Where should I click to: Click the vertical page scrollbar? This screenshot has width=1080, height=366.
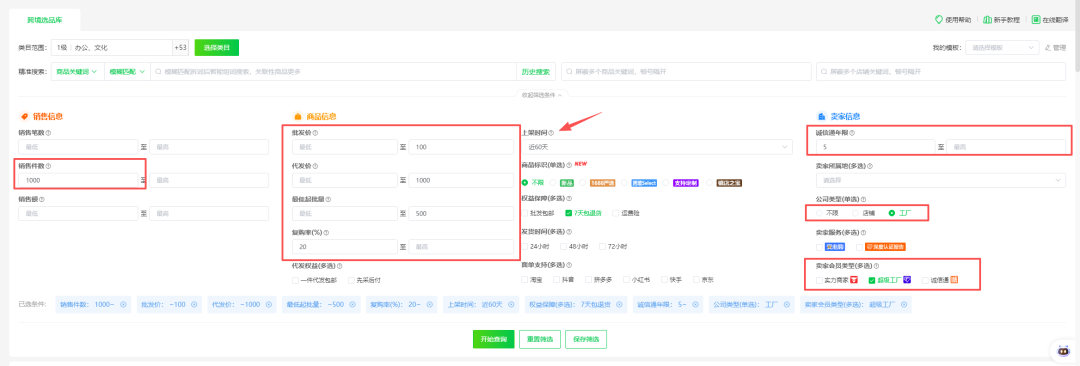(1077, 36)
